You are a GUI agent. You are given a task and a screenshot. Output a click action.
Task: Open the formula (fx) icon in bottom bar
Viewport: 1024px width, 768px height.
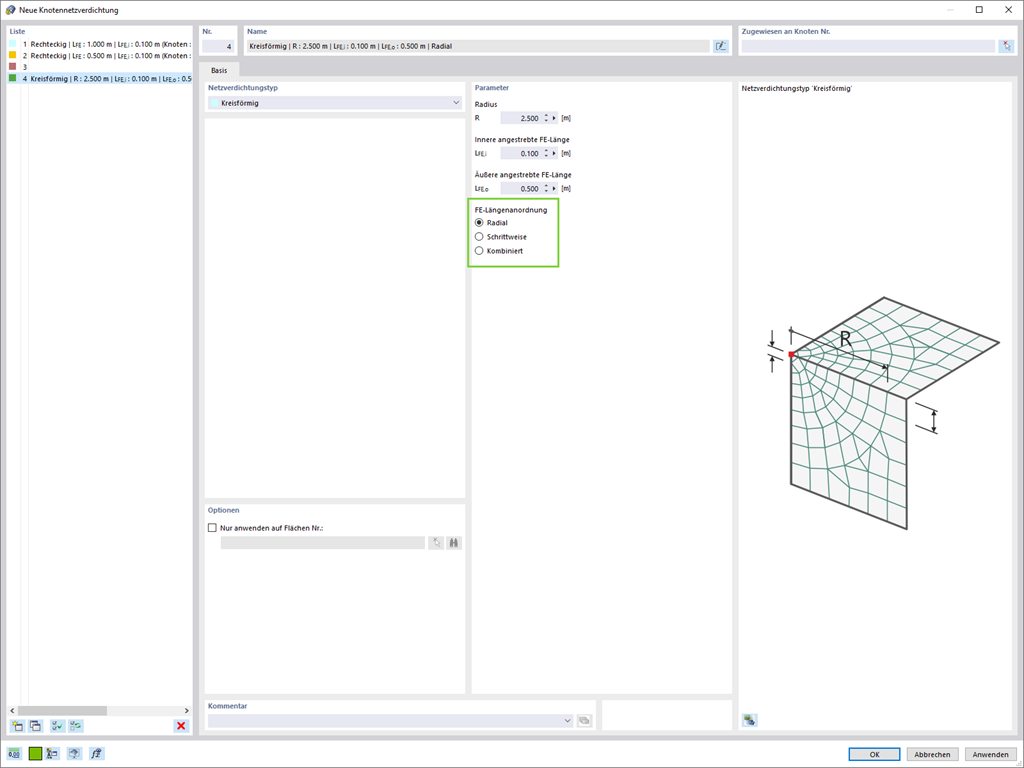click(97, 754)
